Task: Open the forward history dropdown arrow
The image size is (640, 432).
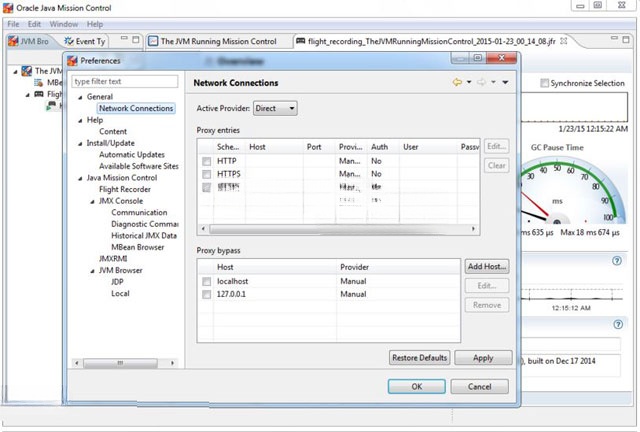Action: (493, 82)
